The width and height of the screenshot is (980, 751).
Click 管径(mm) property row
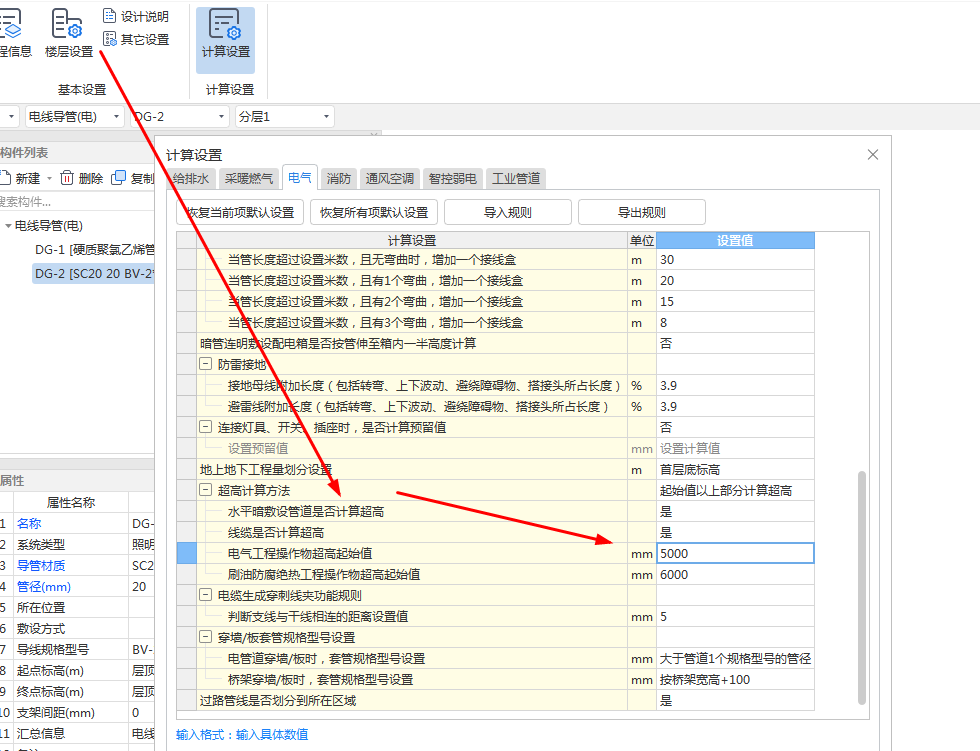(77, 587)
